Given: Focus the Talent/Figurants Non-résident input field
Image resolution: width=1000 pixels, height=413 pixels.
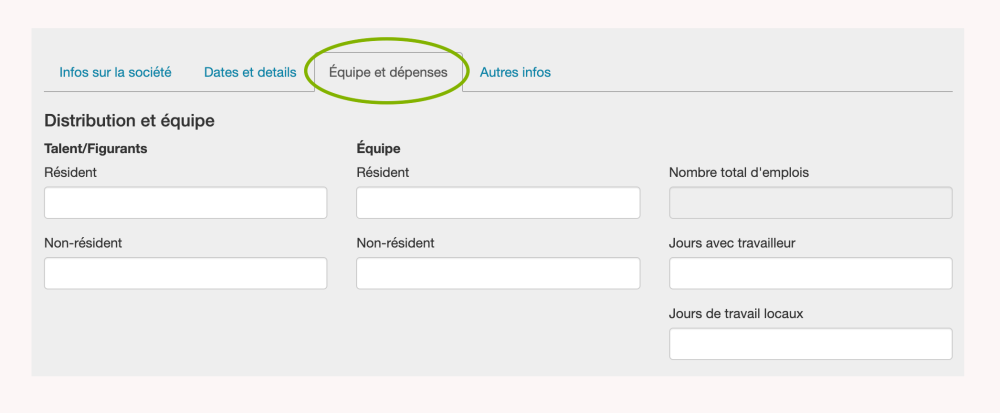Looking at the screenshot, I should click(185, 273).
